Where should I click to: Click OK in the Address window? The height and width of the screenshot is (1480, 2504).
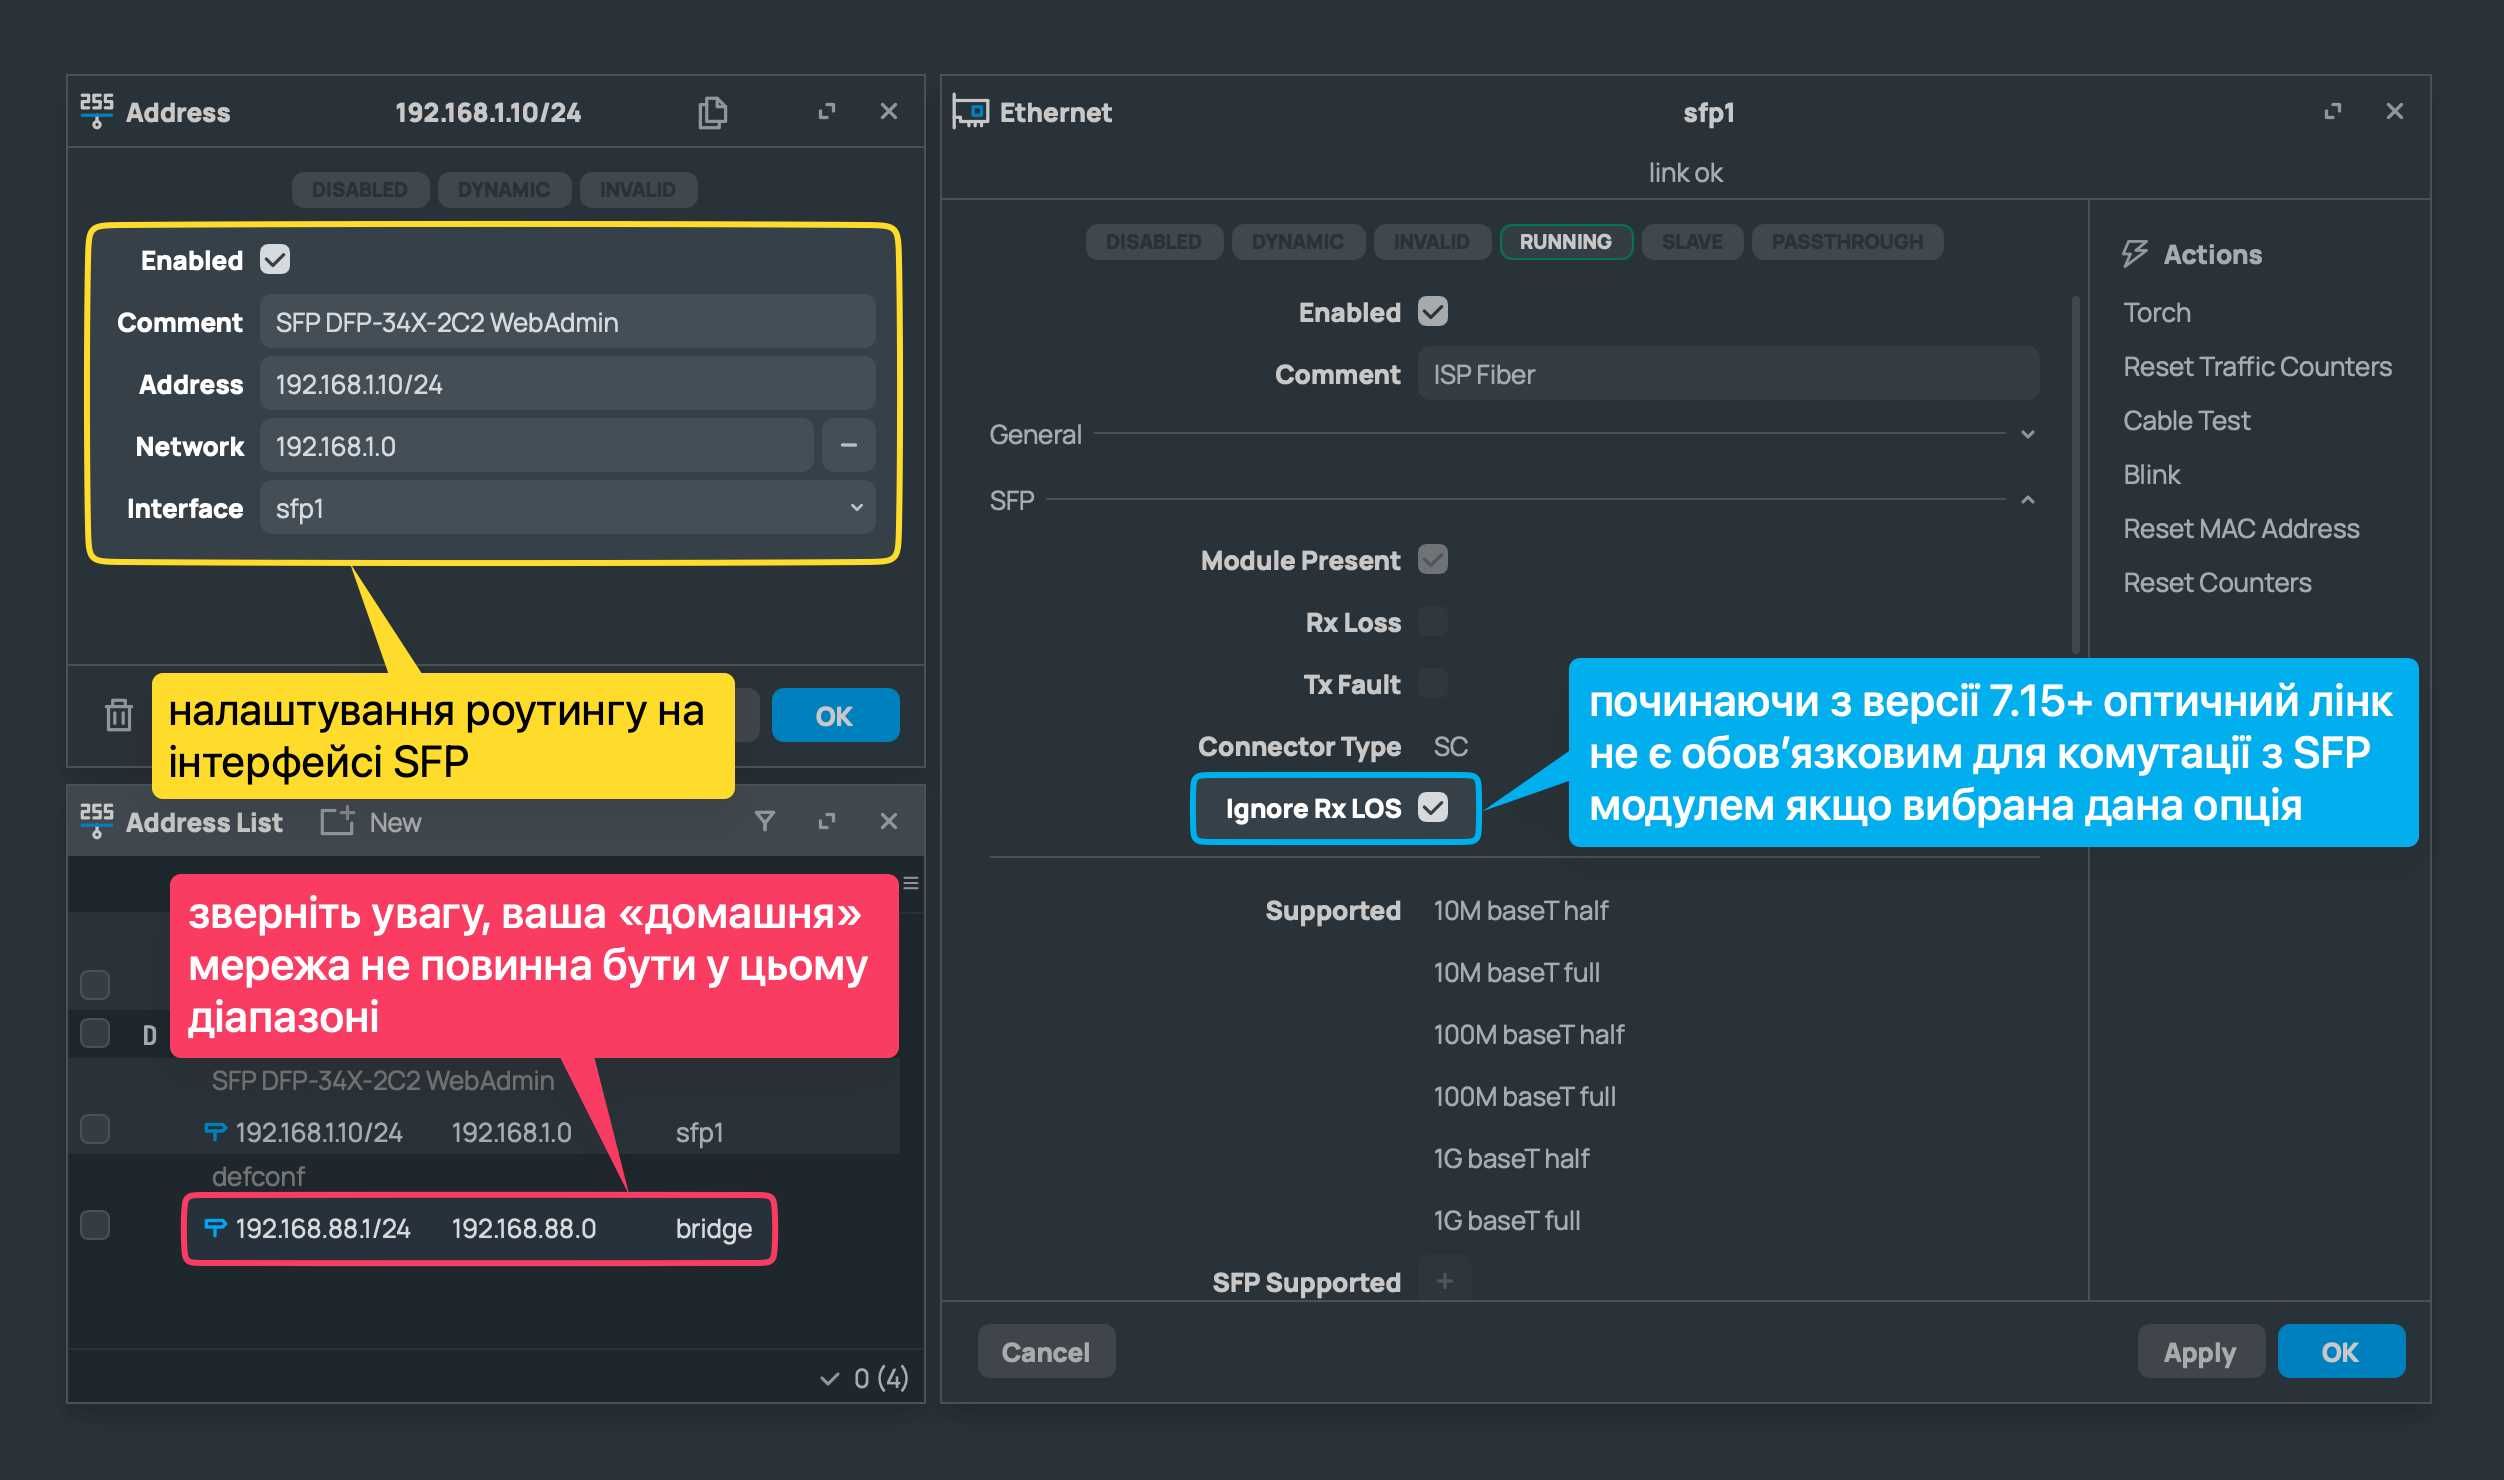click(x=835, y=715)
